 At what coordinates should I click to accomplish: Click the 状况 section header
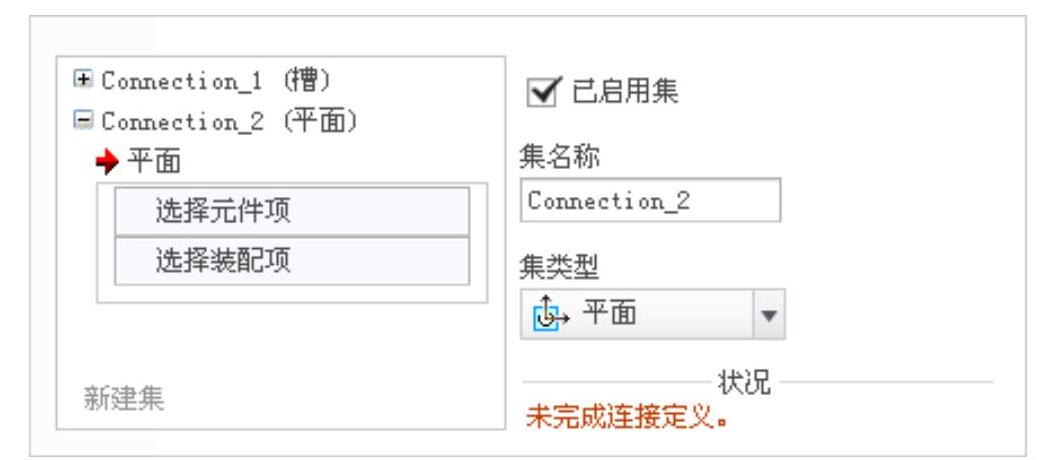click(x=745, y=382)
